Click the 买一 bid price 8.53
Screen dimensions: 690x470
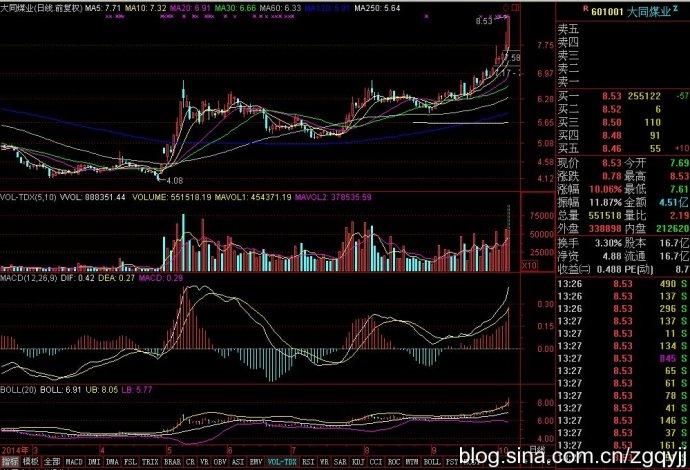tap(612, 96)
